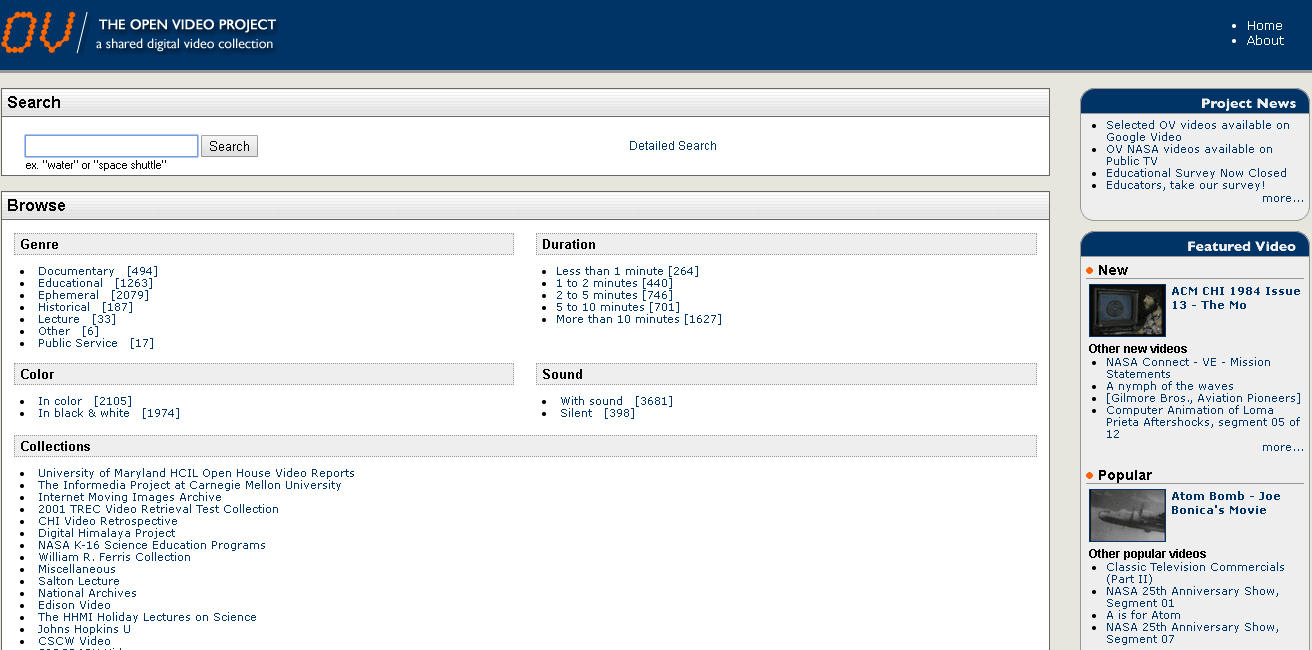Click the Open Video Project OV logo
The width and height of the screenshot is (1312, 650).
40,32
